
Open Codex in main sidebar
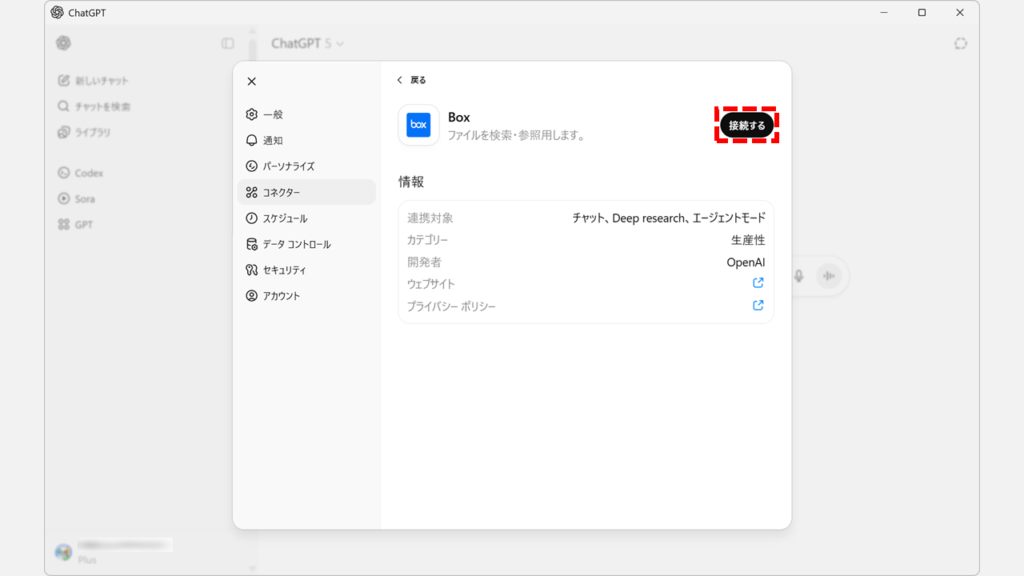(x=81, y=173)
